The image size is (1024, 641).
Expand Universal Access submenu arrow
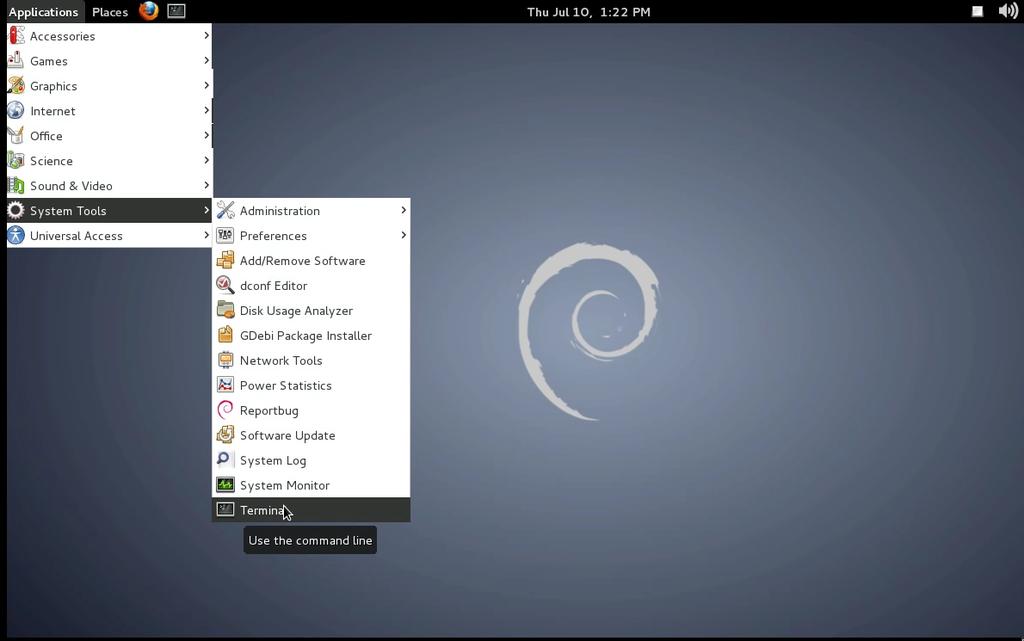tap(206, 235)
